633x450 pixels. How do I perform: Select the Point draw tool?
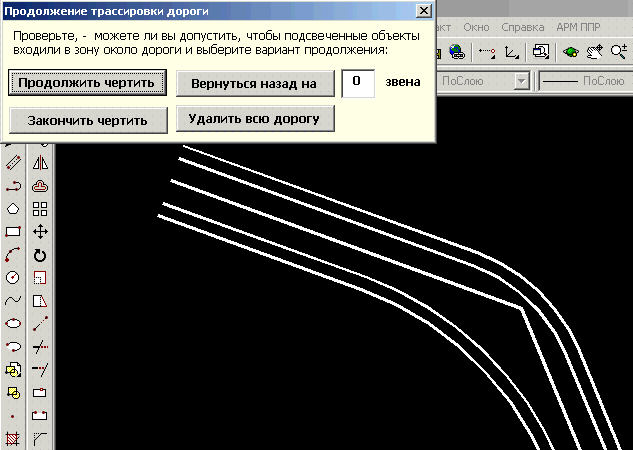13,416
